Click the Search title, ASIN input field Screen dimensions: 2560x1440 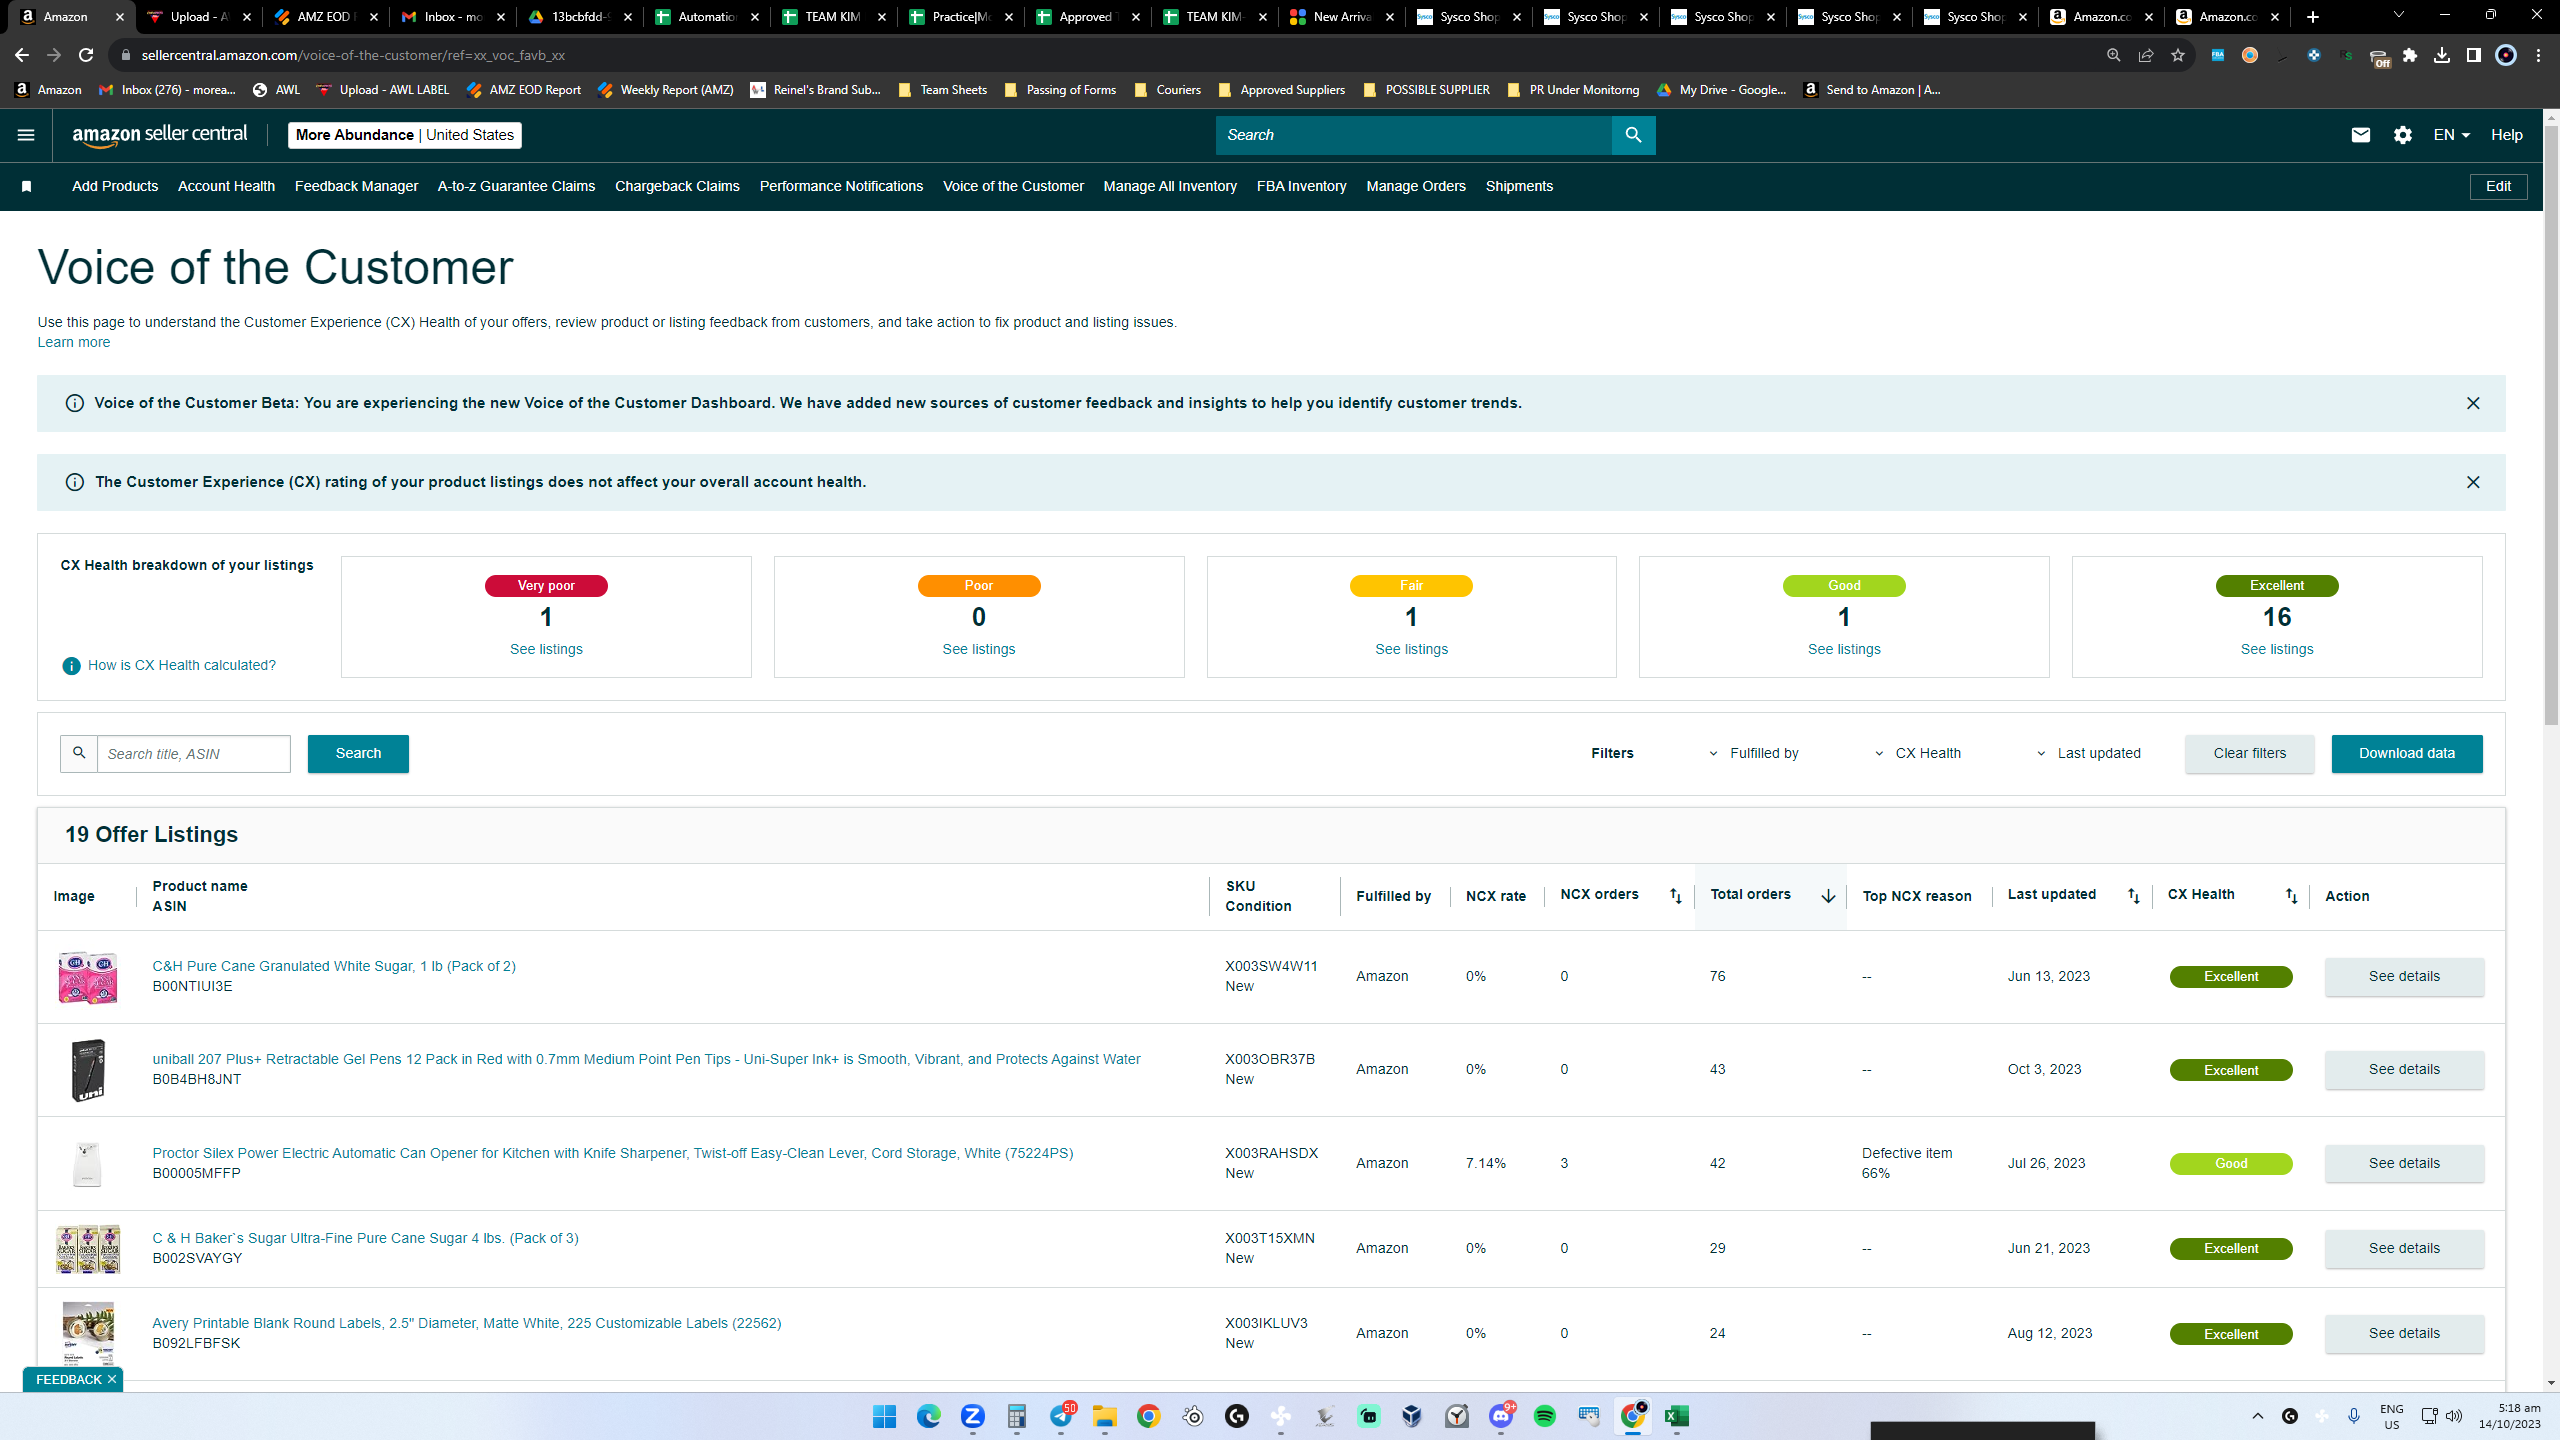point(193,754)
